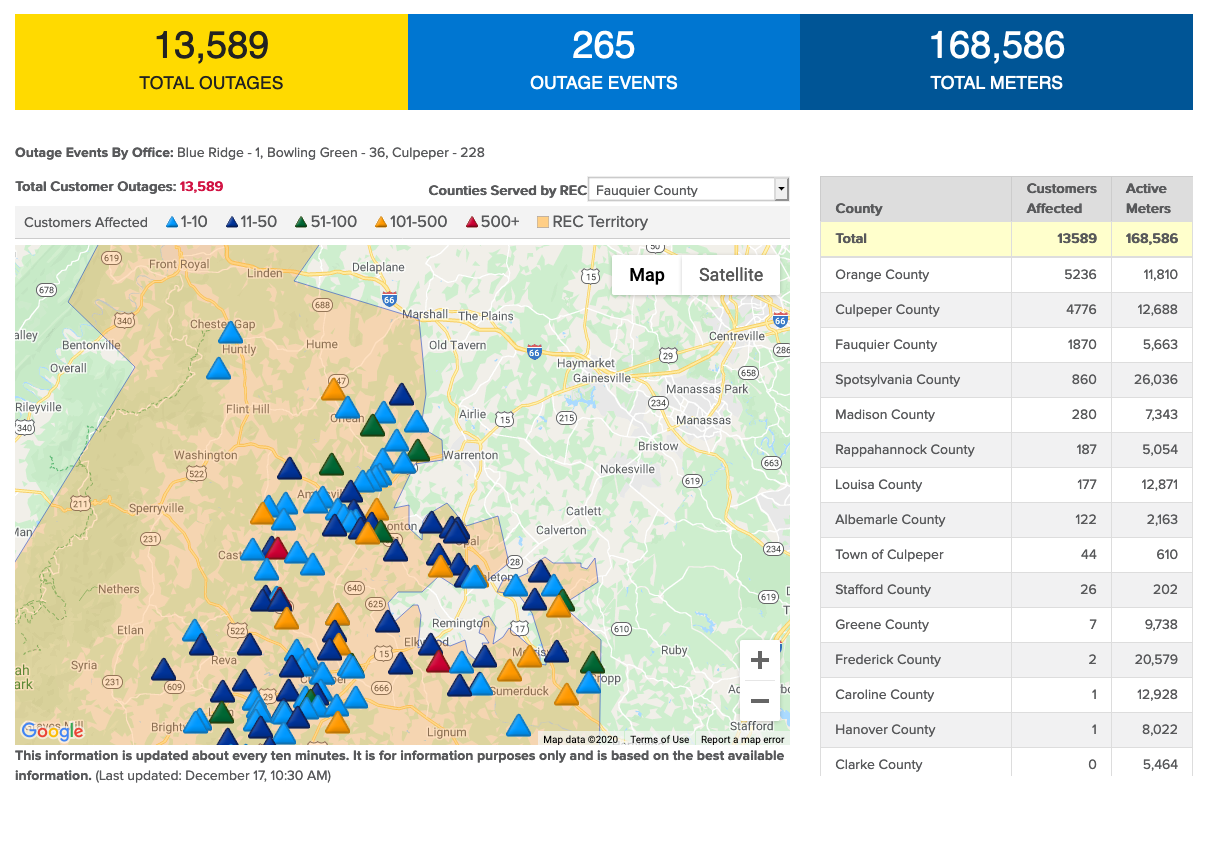Viewport: 1208px width, 850px height.
Task: Select the Rappahannock County row
Action: click(x=1006, y=449)
